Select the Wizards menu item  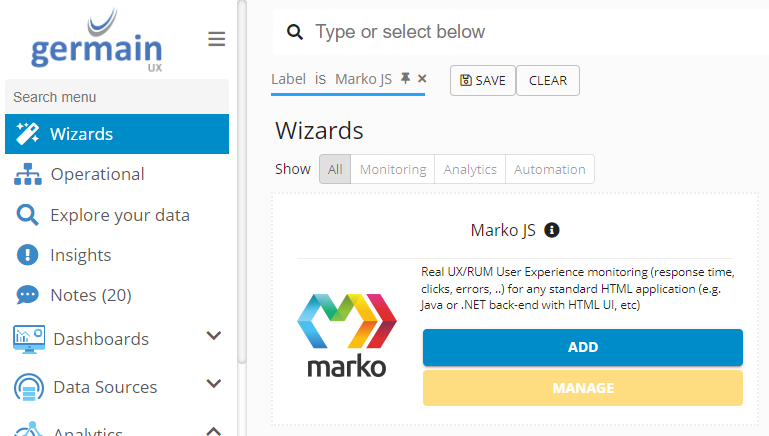click(81, 134)
